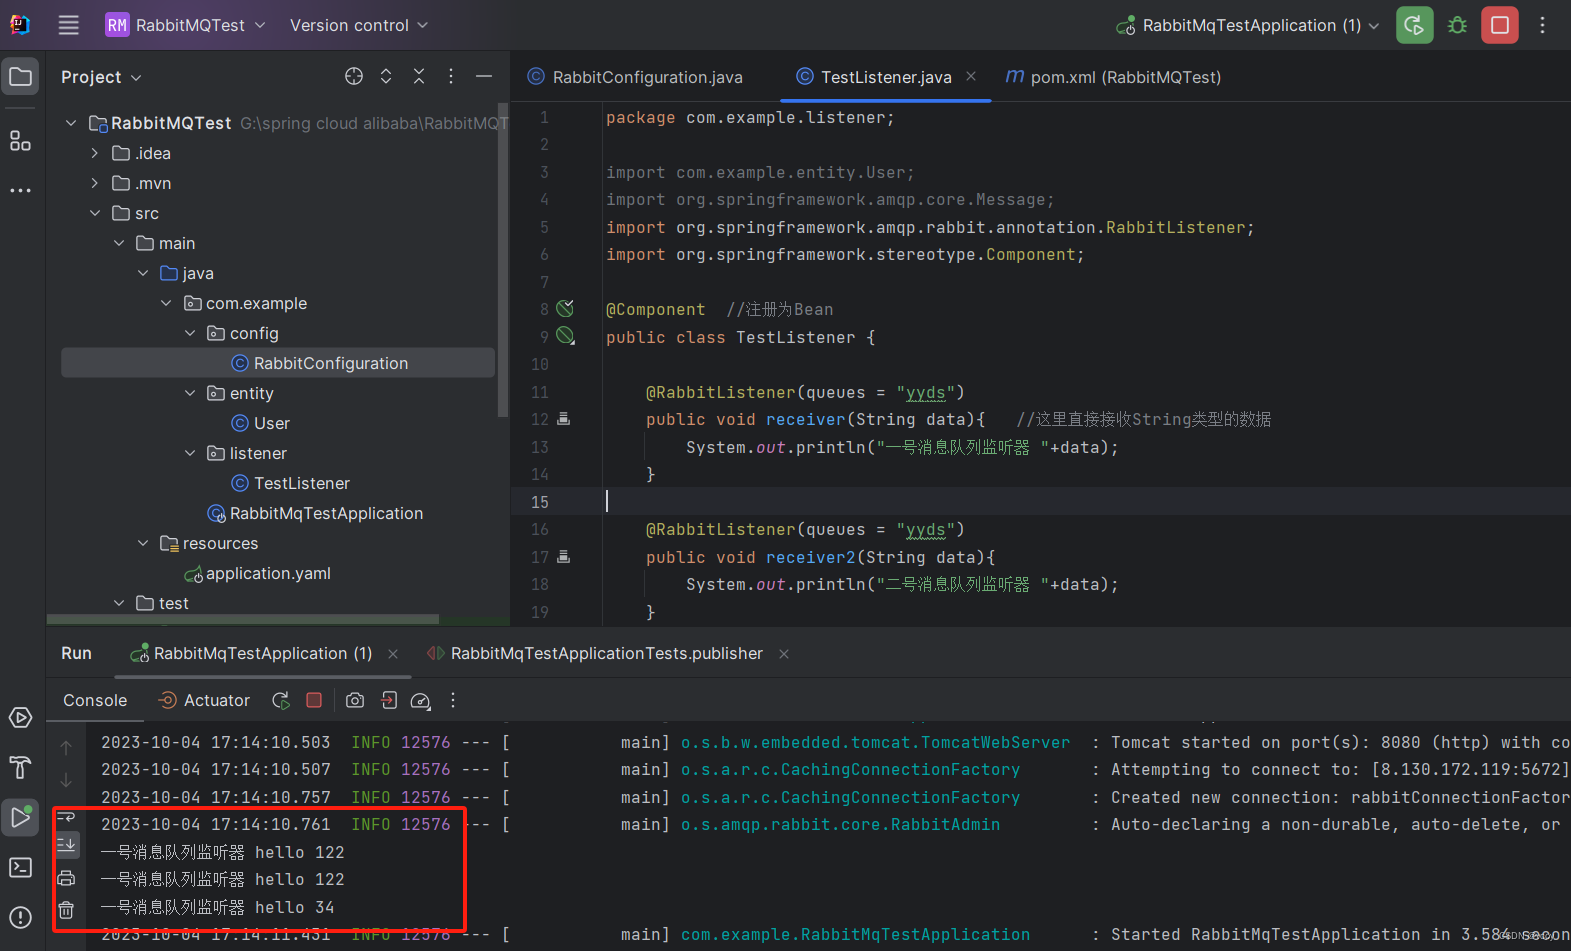Viewport: 1571px width, 951px height.
Task: Print console output icon
Action: 66,878
